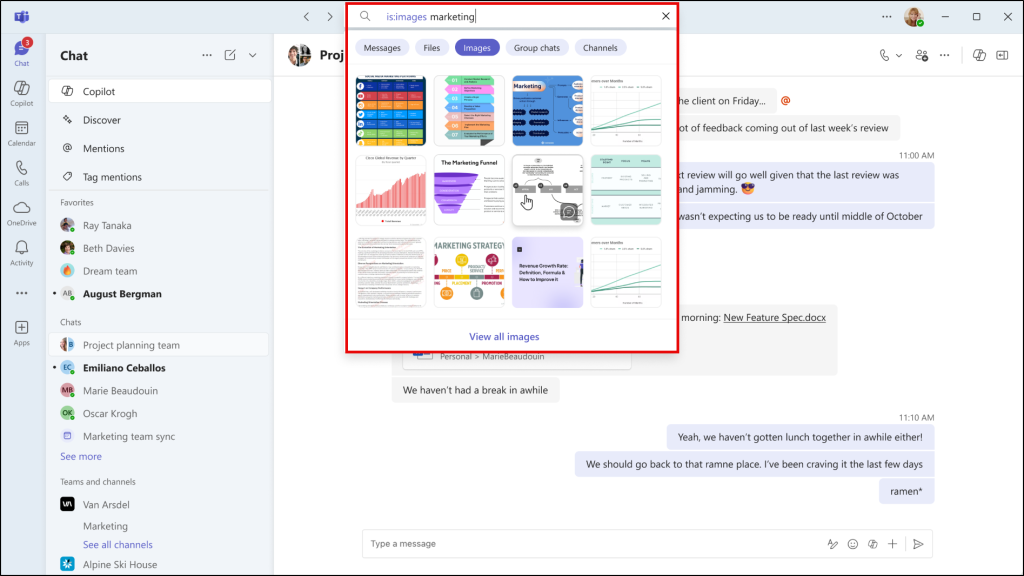Select the Messages filter pill
The width and height of the screenshot is (1024, 576).
382,47
